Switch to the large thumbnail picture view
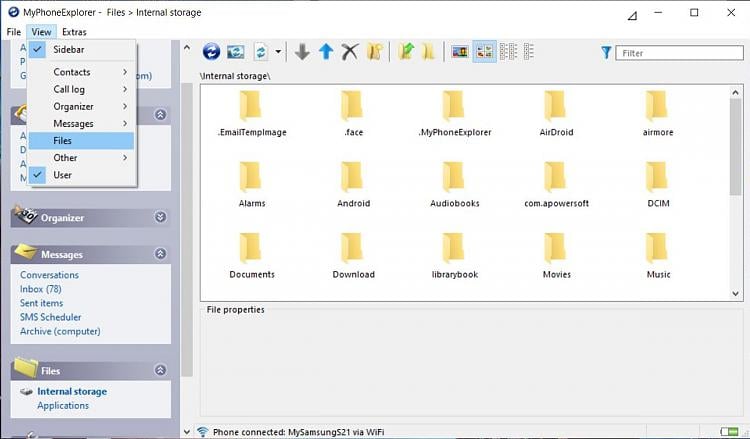750x439 pixels. (x=460, y=52)
